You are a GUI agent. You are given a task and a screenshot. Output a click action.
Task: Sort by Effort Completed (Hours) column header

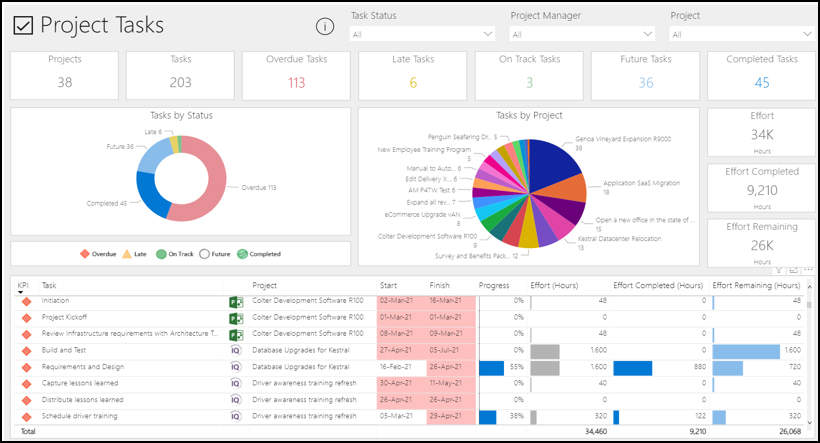click(x=658, y=286)
